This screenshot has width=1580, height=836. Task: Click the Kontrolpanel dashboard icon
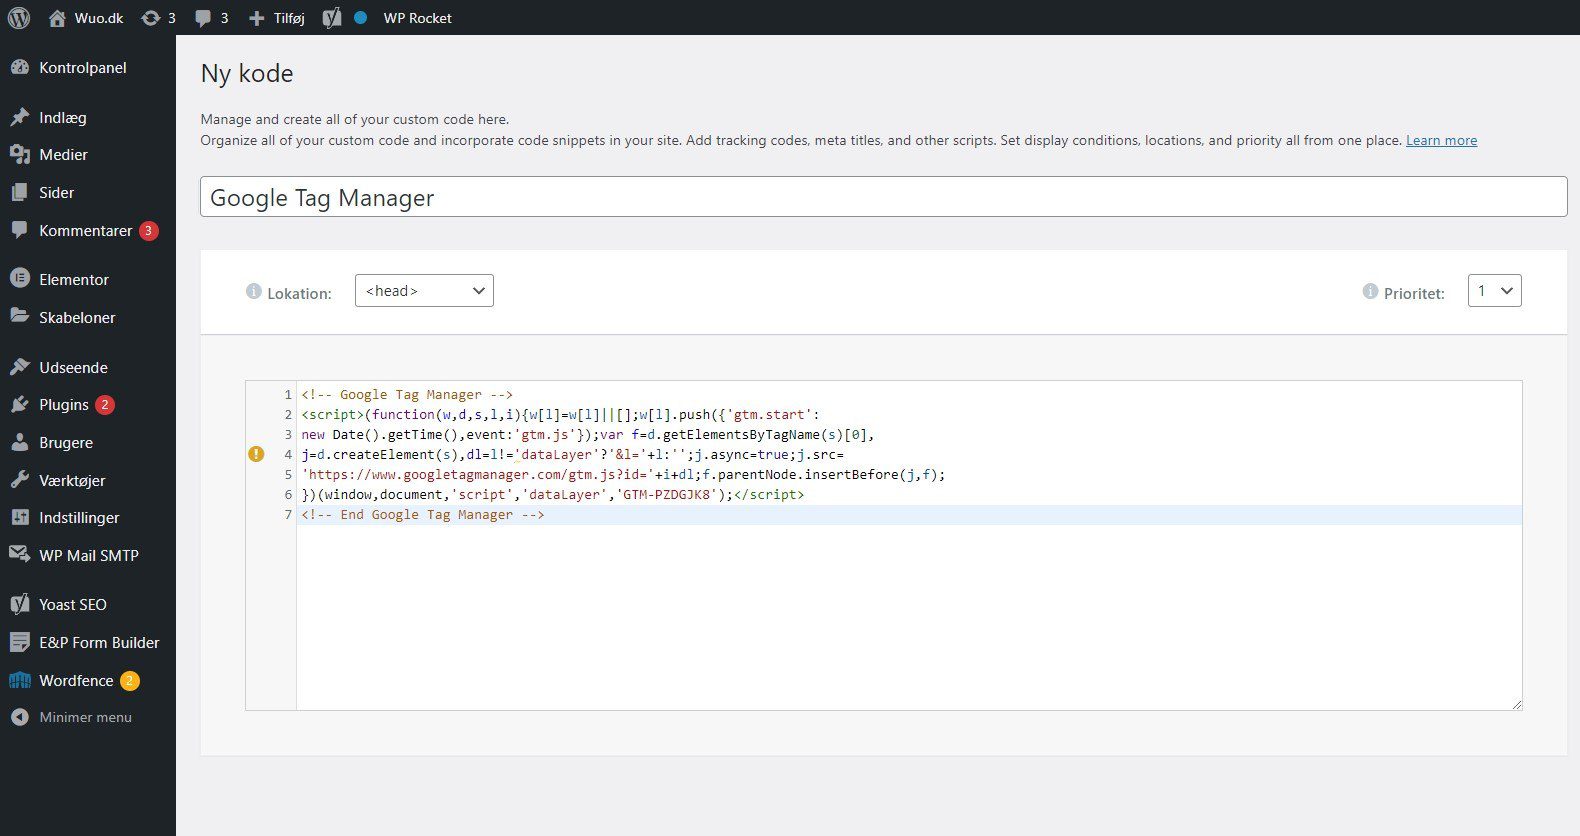pos(20,67)
